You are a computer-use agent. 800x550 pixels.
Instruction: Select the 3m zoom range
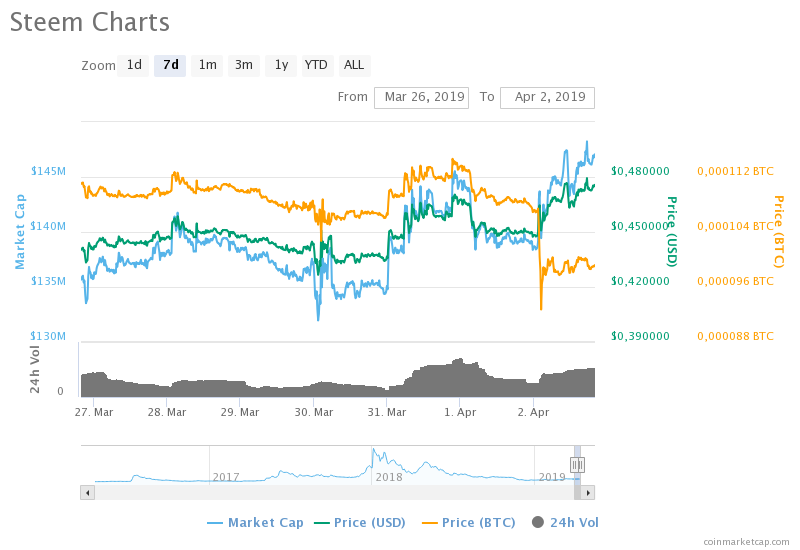click(244, 65)
